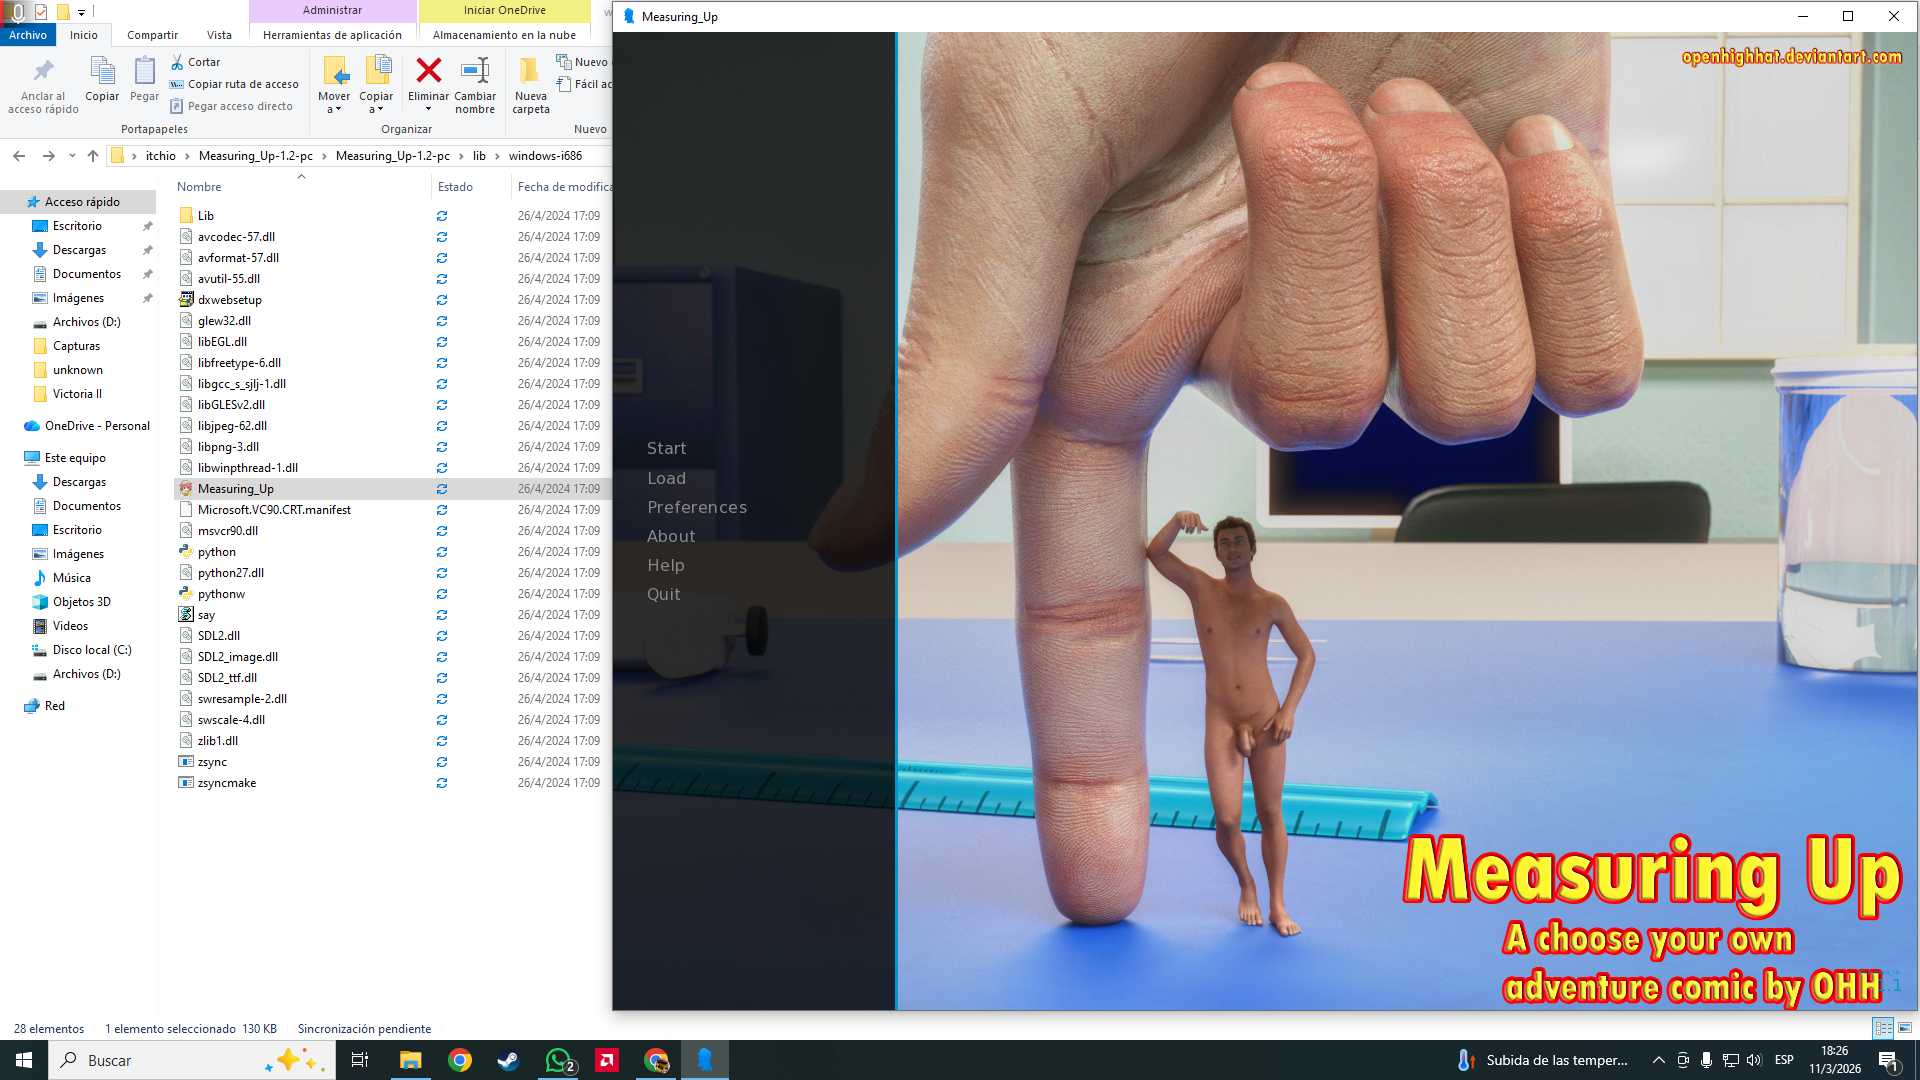1920x1080 pixels.
Task: Click the Cortar scissors icon
Action: [x=178, y=62]
